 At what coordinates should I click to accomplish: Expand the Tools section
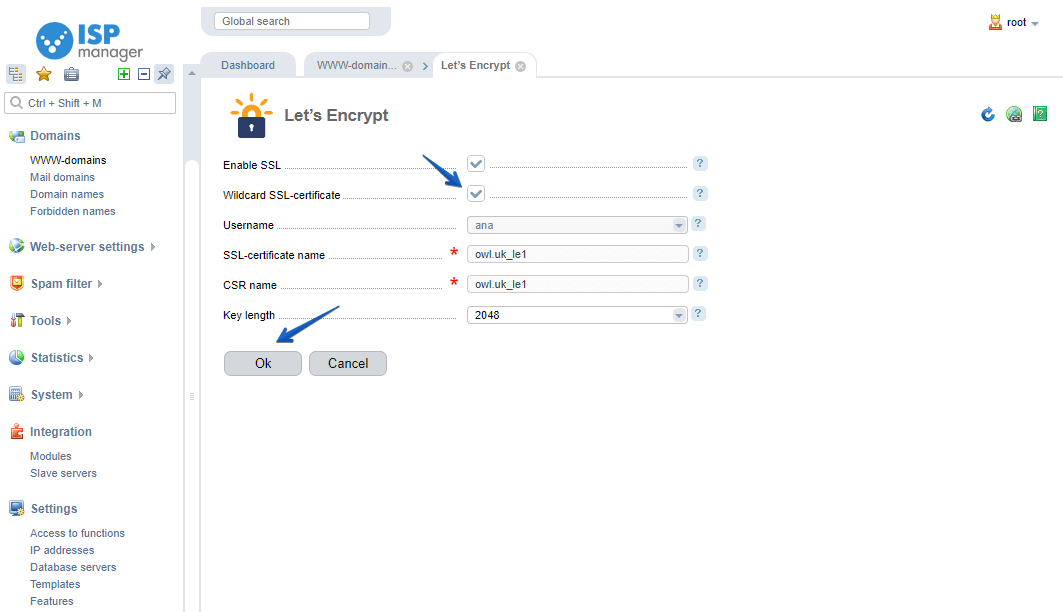(x=51, y=321)
